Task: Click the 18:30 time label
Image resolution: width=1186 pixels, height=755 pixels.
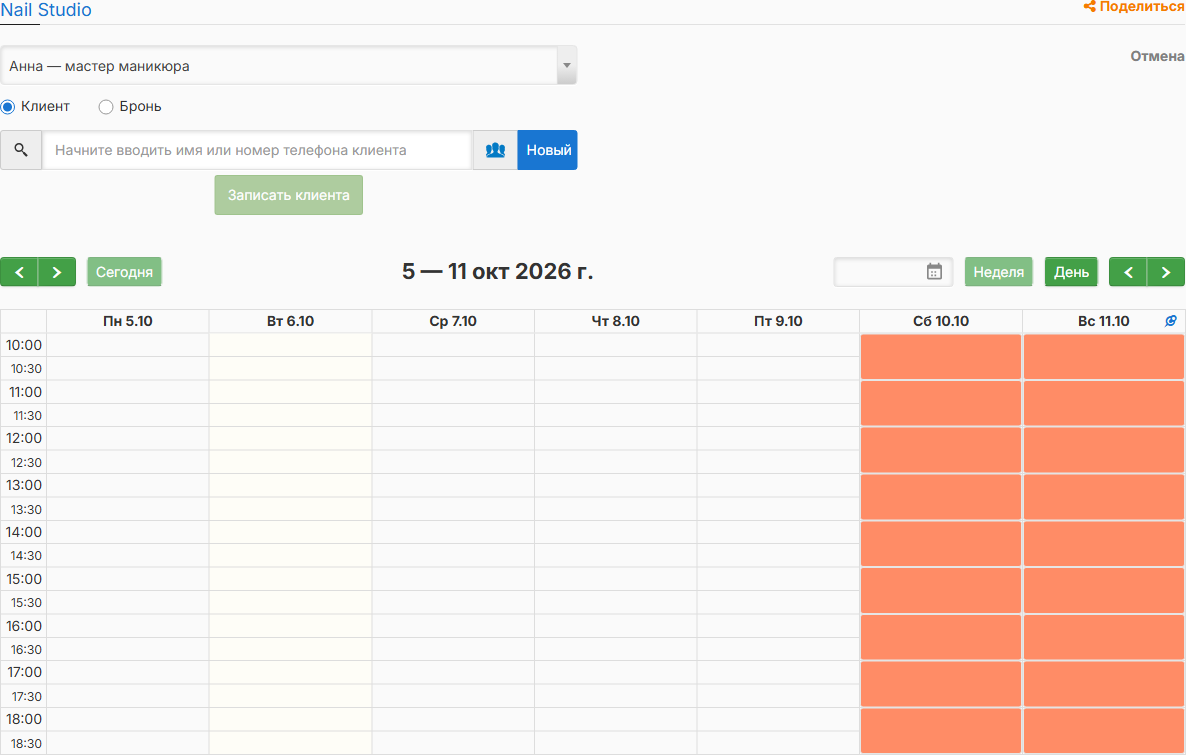Action: coord(26,743)
